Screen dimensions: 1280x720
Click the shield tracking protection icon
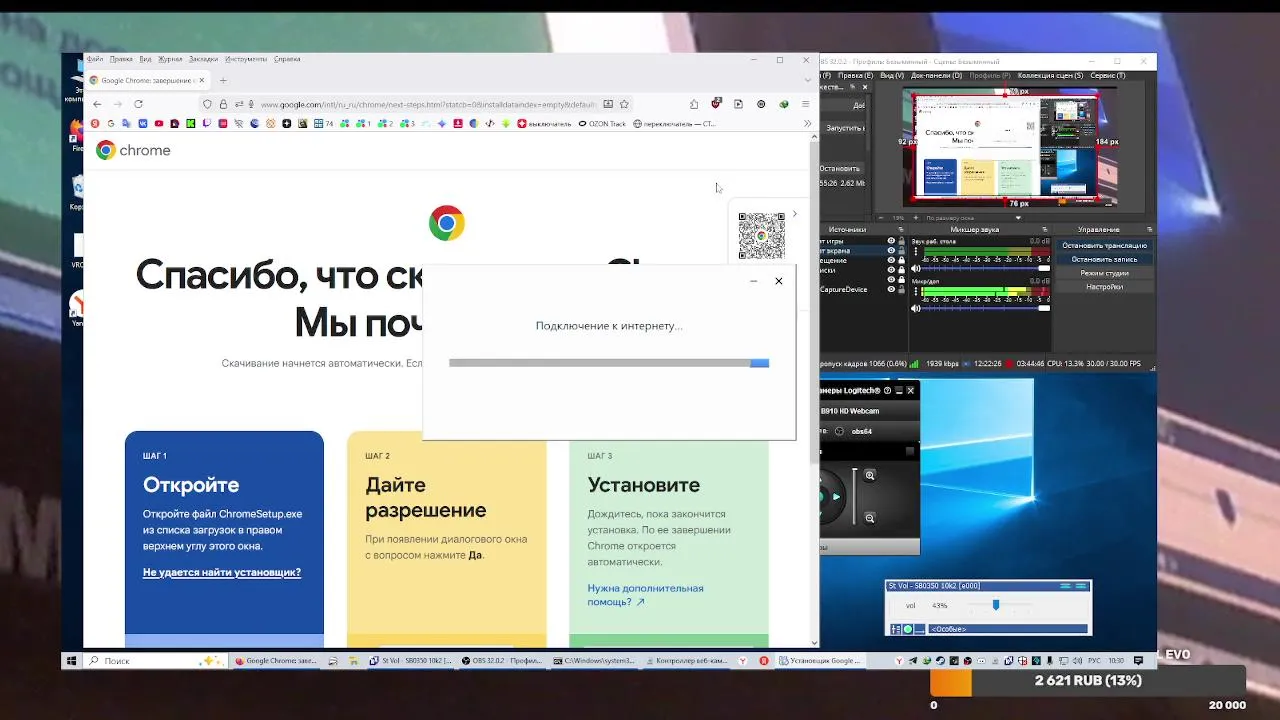coord(207,104)
